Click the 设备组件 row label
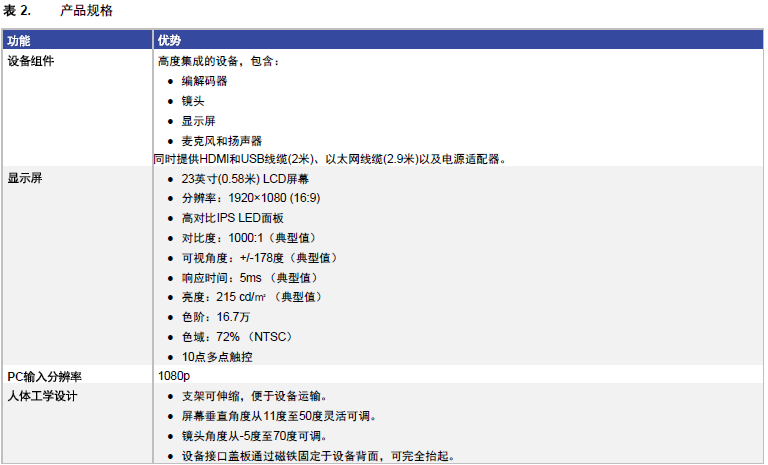Image resolution: width=768 pixels, height=465 pixels. [31, 61]
